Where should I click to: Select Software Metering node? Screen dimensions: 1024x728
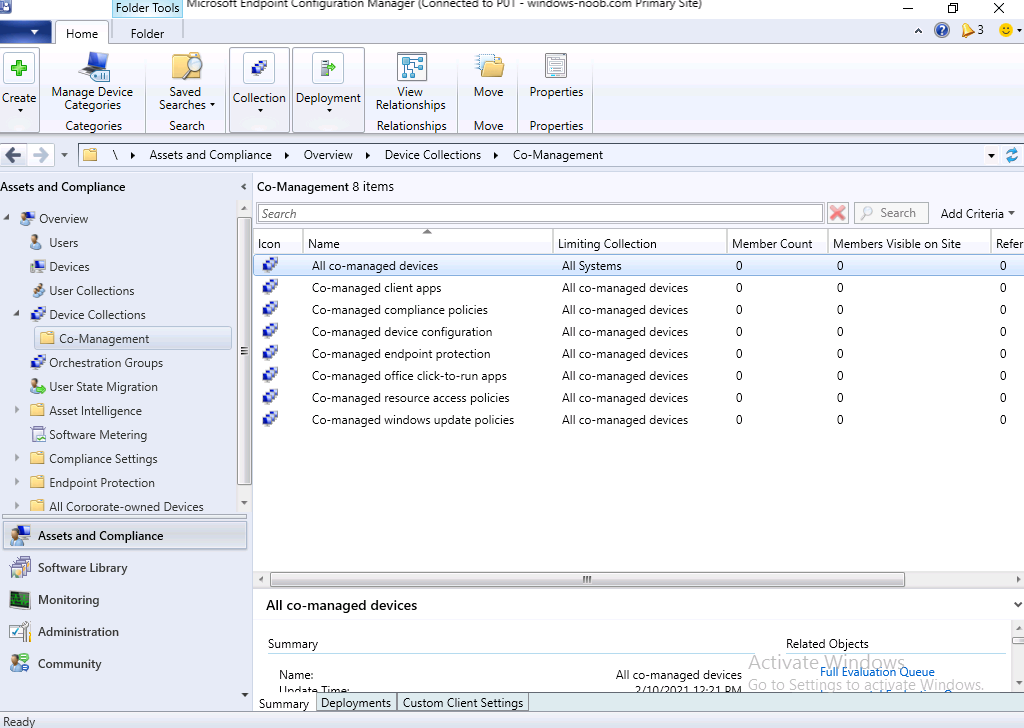click(x=98, y=435)
